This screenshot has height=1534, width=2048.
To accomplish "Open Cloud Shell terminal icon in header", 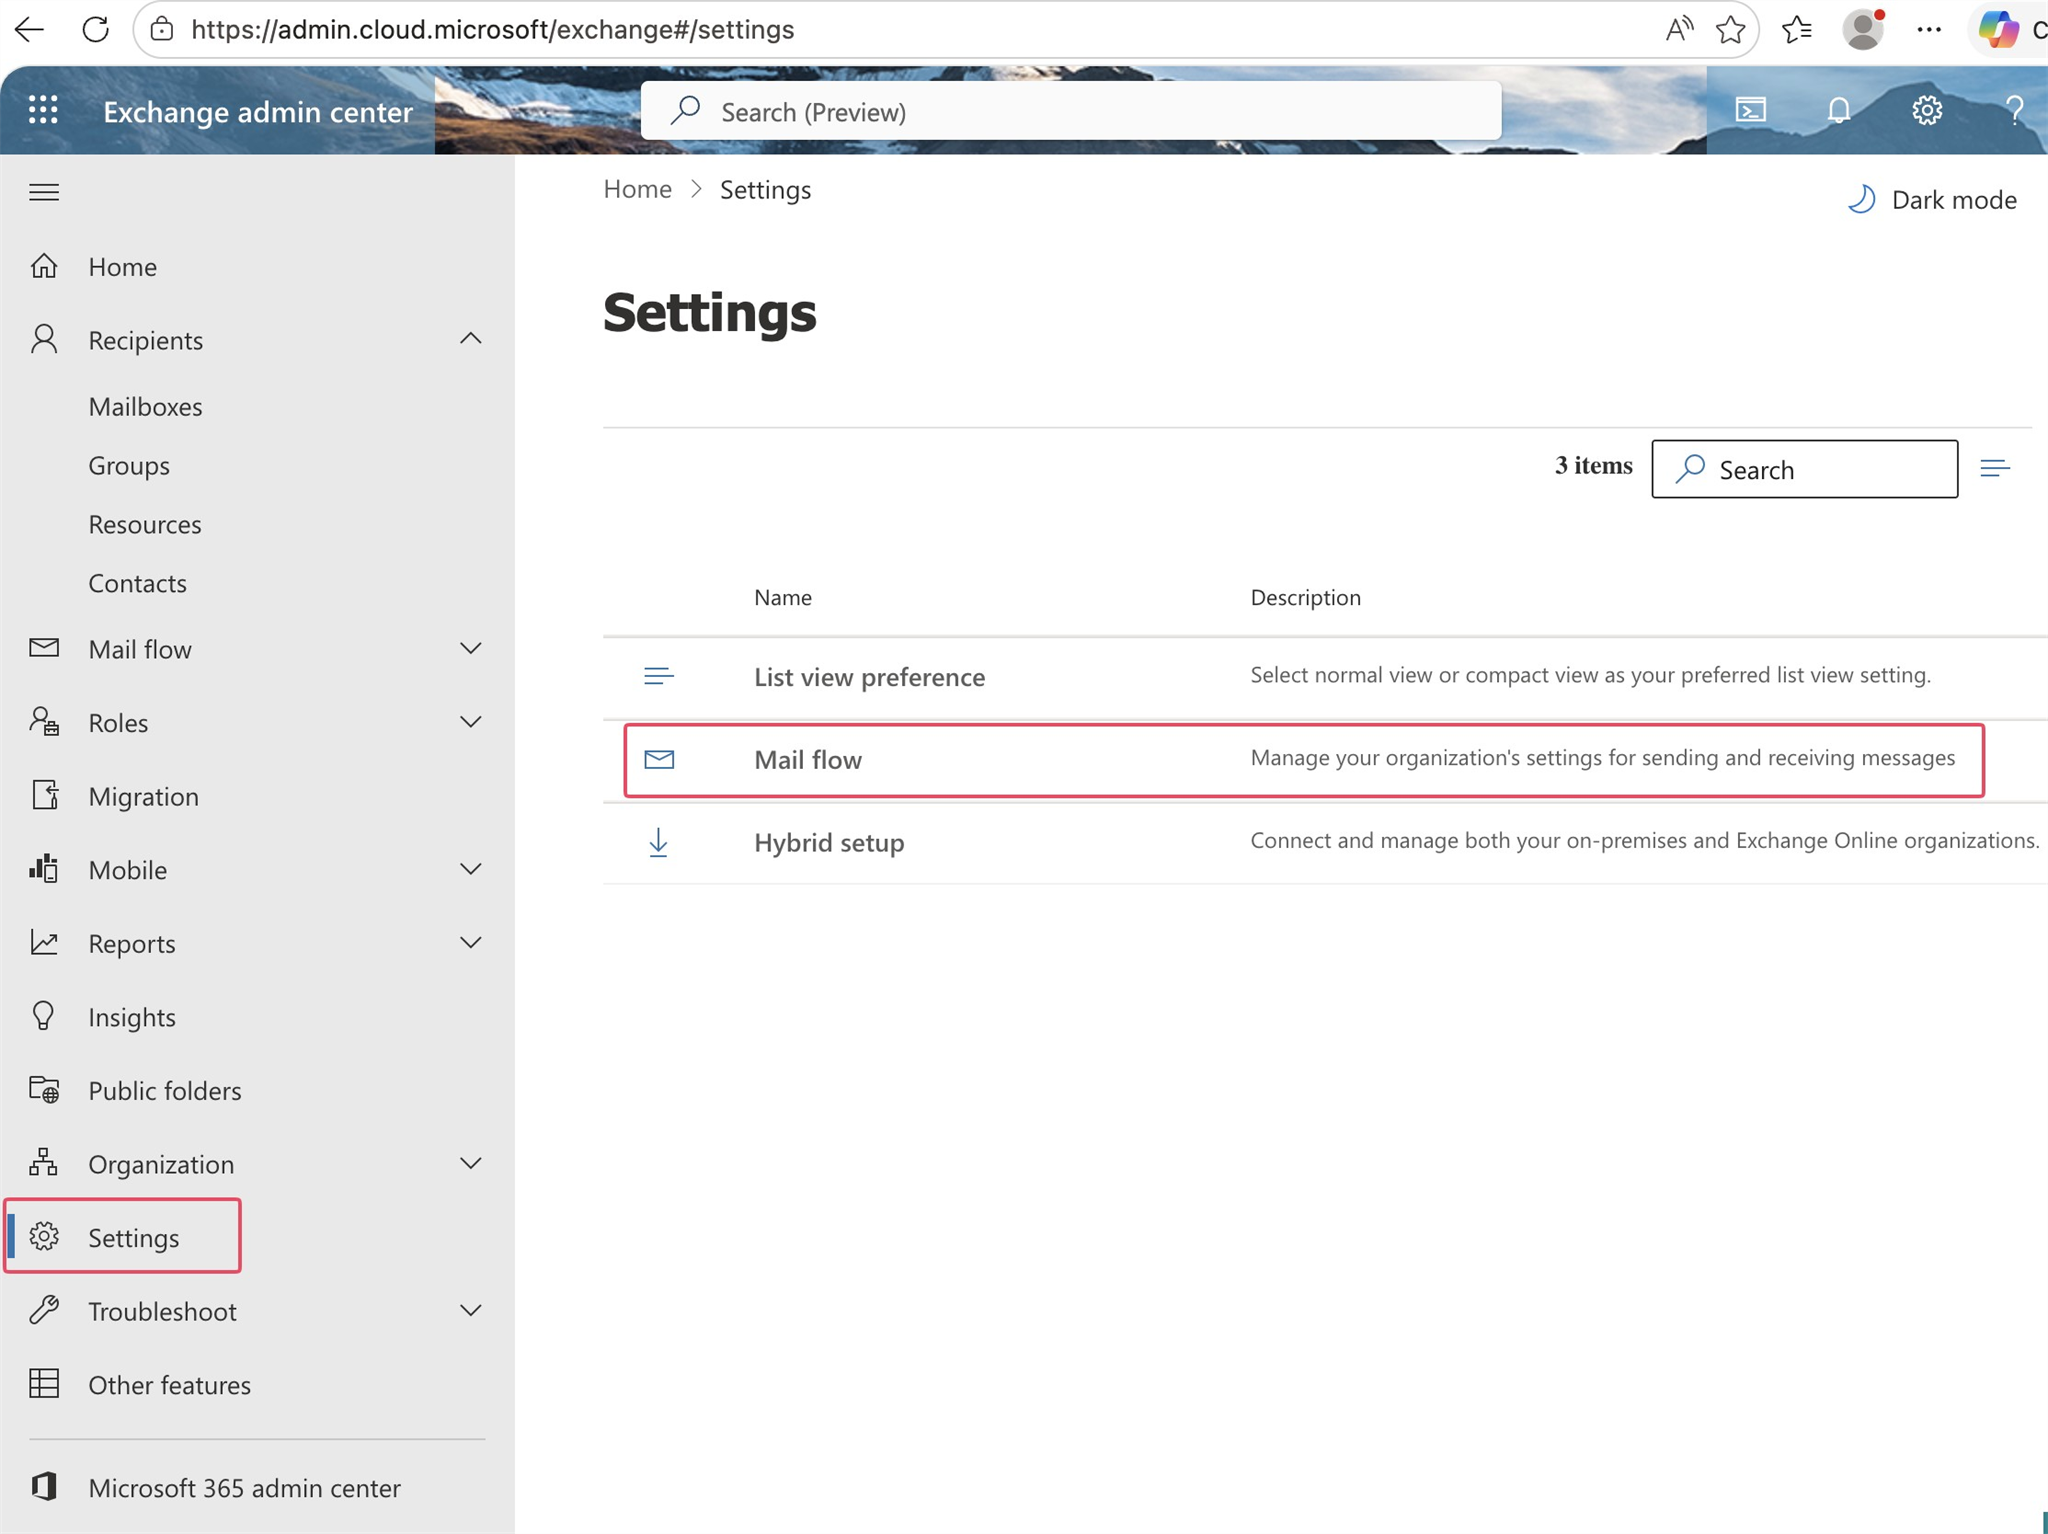I will (1750, 110).
